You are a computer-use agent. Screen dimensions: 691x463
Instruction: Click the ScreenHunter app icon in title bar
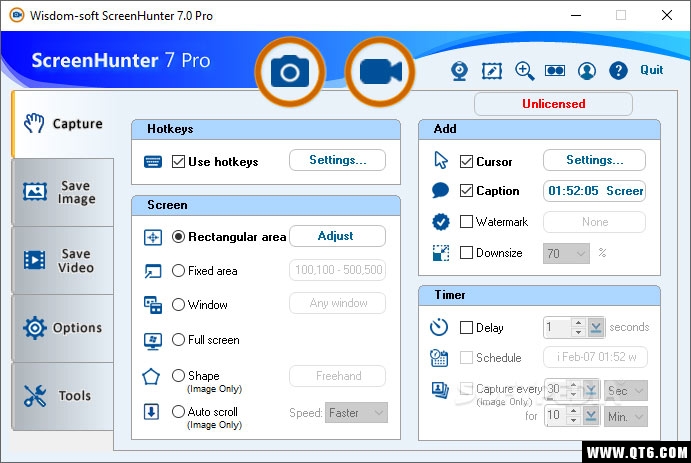coord(17,15)
